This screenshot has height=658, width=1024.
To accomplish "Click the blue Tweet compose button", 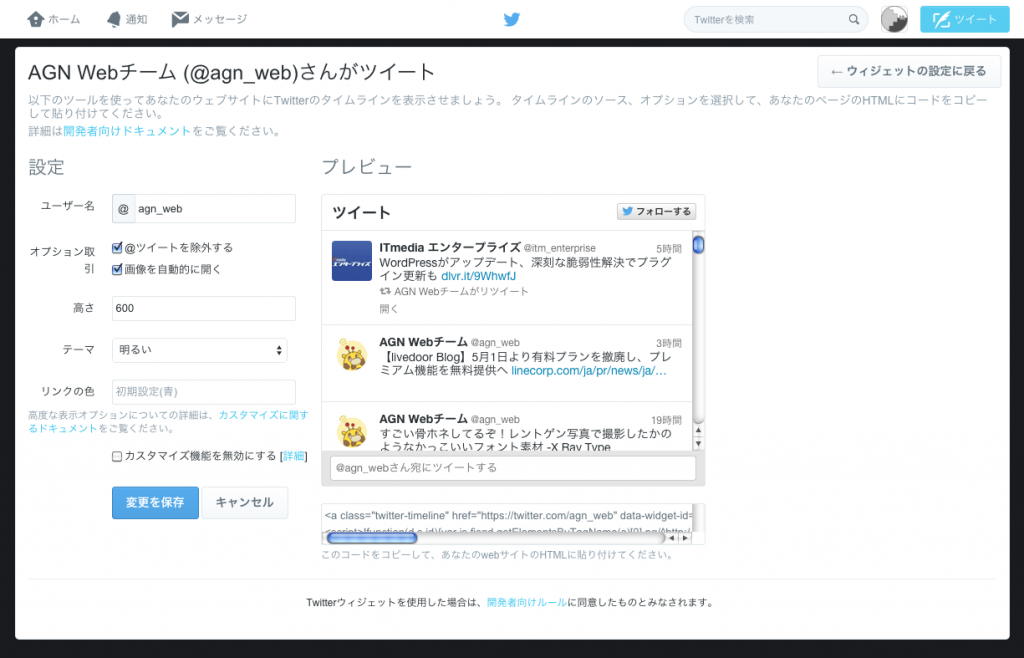I will coord(965,20).
